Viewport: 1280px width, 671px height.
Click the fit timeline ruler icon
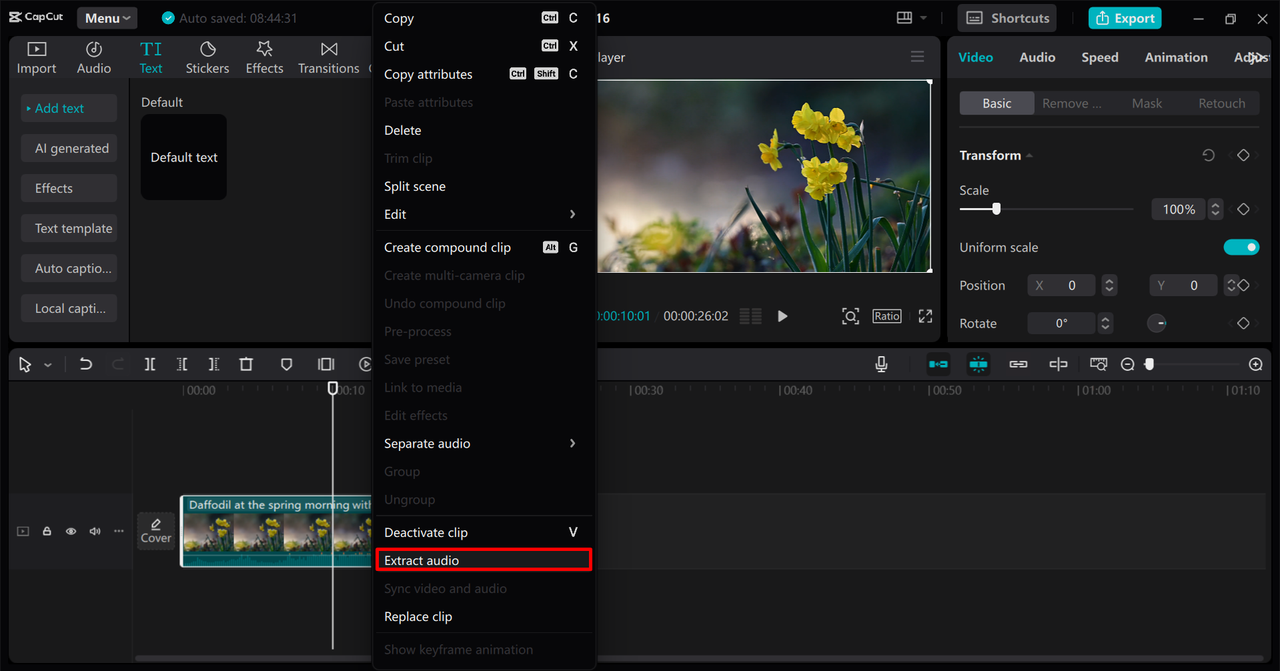point(1099,364)
